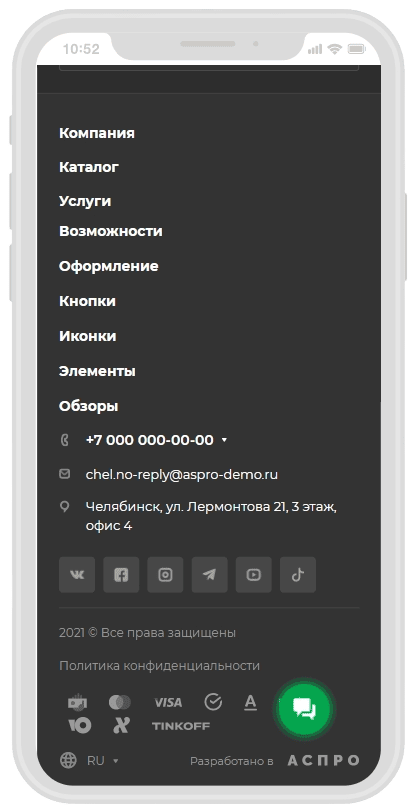
Task: Open Политика конфиденциальности link
Action: 159,666
